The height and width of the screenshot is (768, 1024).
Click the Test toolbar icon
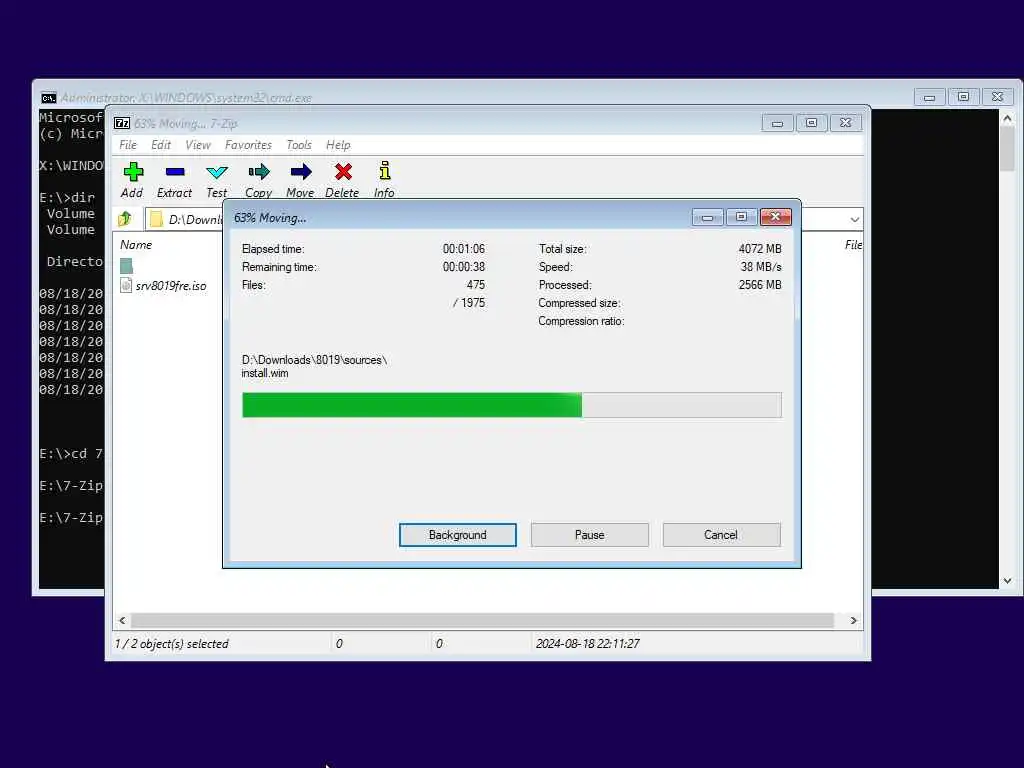click(x=217, y=172)
